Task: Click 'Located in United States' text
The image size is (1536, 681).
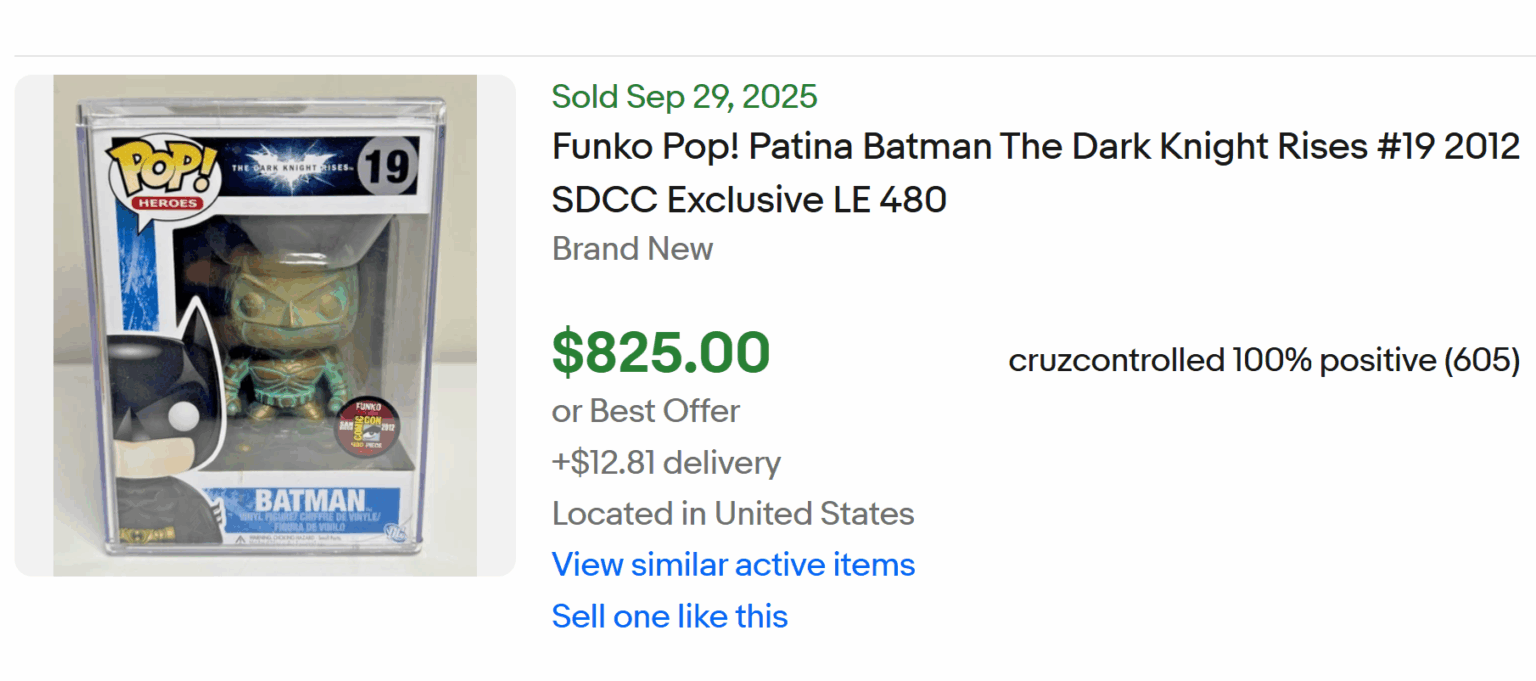Action: [x=733, y=513]
